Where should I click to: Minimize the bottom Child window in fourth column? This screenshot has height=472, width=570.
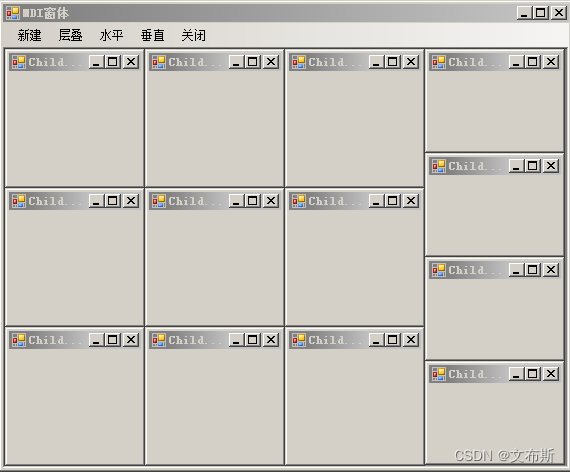(516, 374)
